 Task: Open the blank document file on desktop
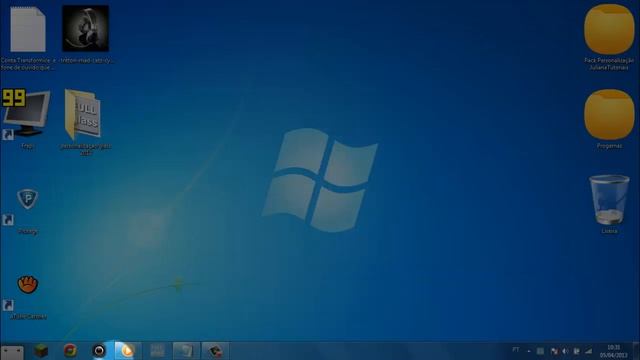28,29
